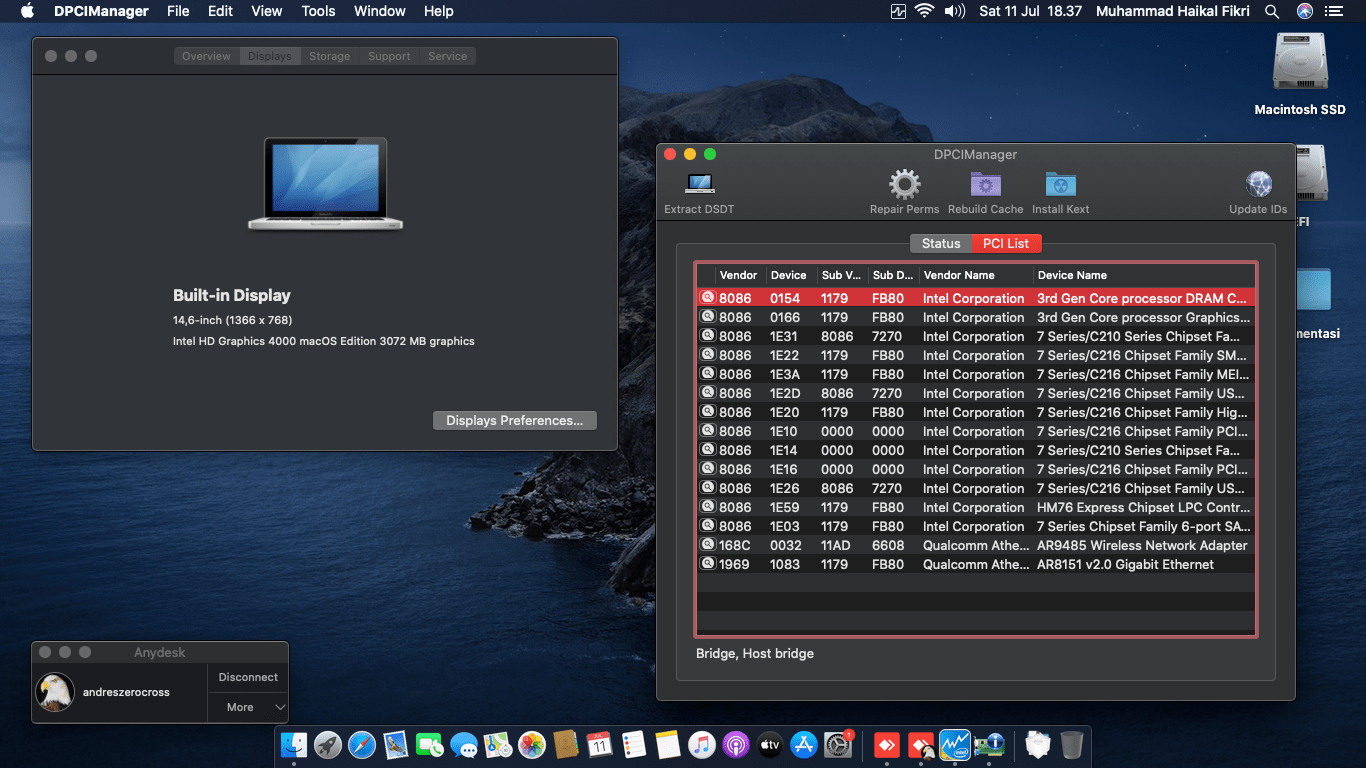Click the lookup icon on the HM76 Express Chipset row
The height and width of the screenshot is (768, 1366).
[x=708, y=507]
